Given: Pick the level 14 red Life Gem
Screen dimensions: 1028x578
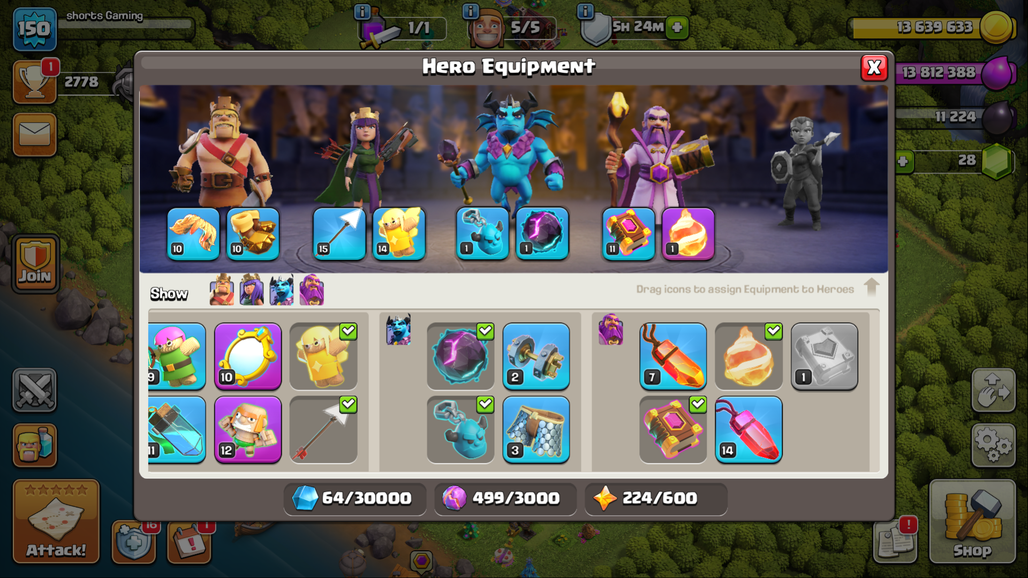Looking at the screenshot, I should [x=749, y=430].
